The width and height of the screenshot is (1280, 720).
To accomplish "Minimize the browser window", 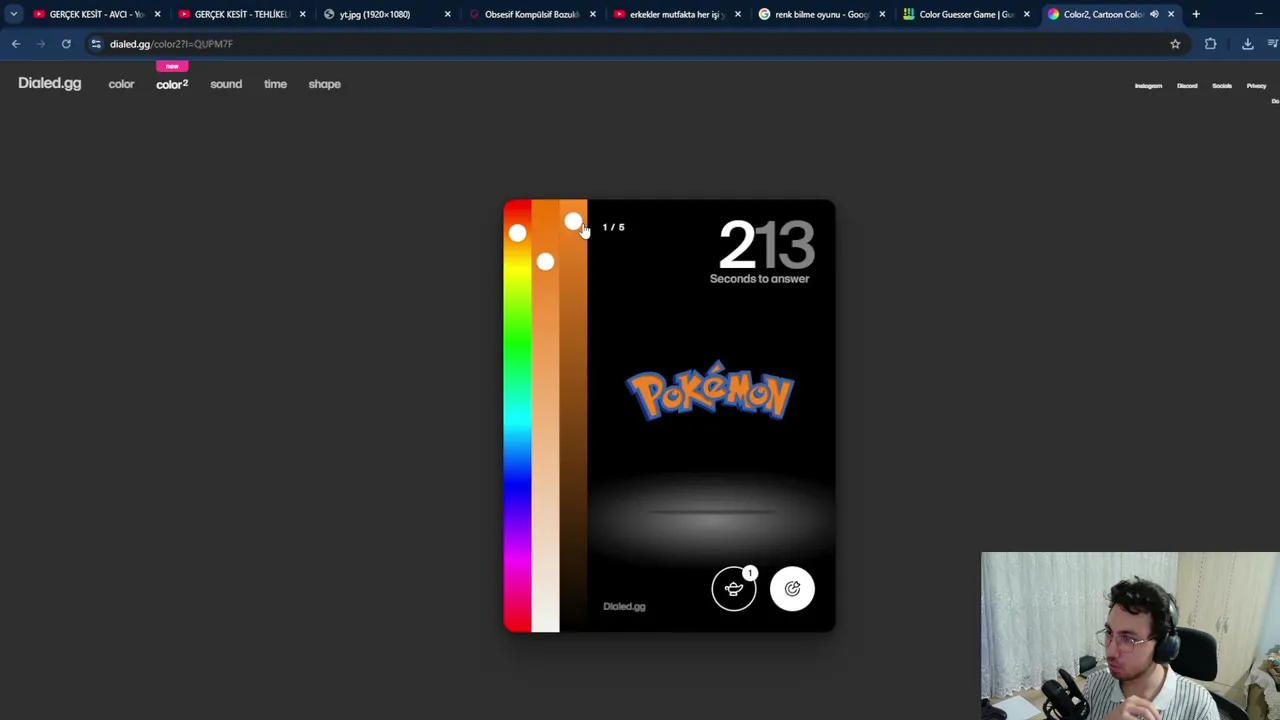I will [x=1258, y=14].
